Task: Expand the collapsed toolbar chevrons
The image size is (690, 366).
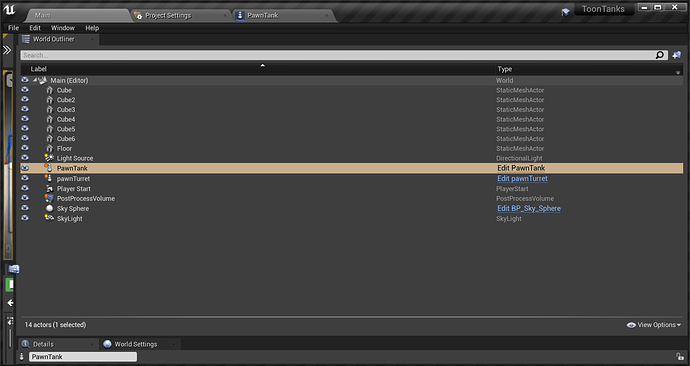Action: [7, 50]
